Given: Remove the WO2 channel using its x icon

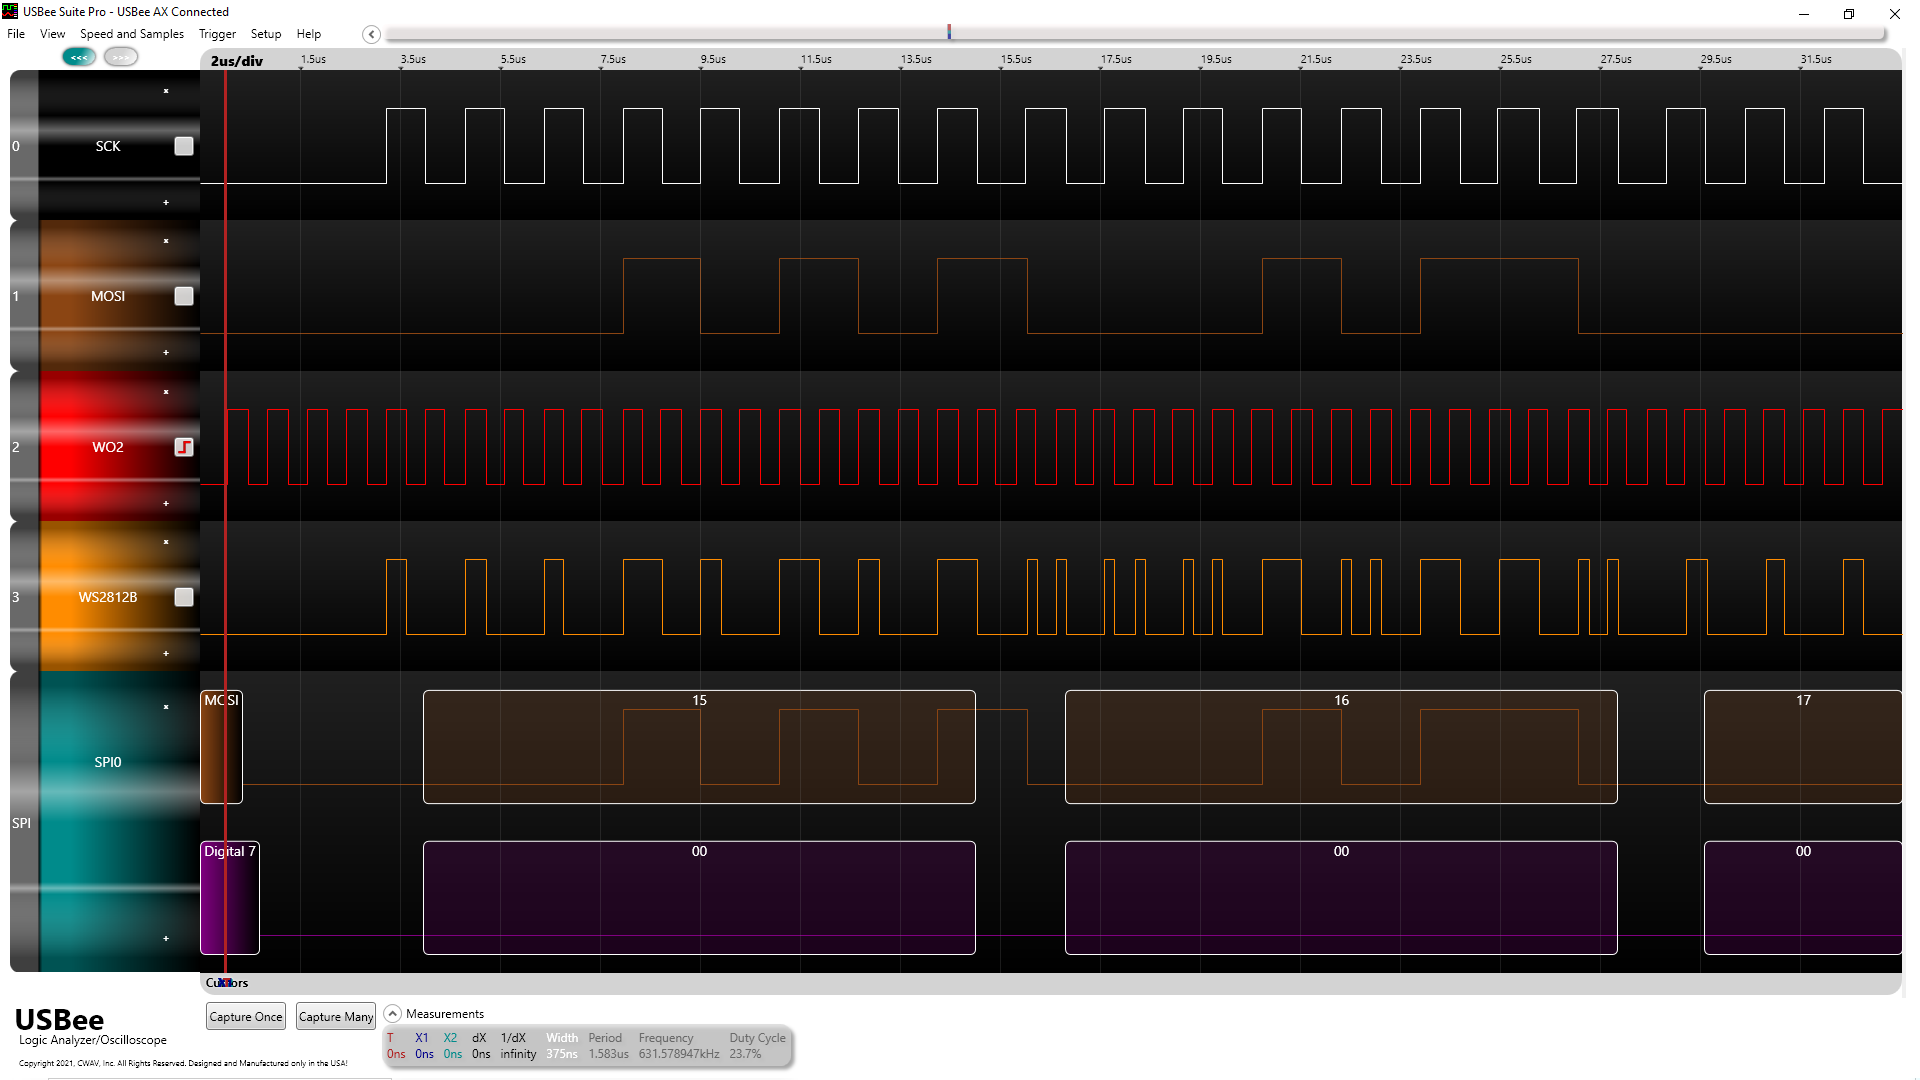Looking at the screenshot, I should tap(166, 392).
